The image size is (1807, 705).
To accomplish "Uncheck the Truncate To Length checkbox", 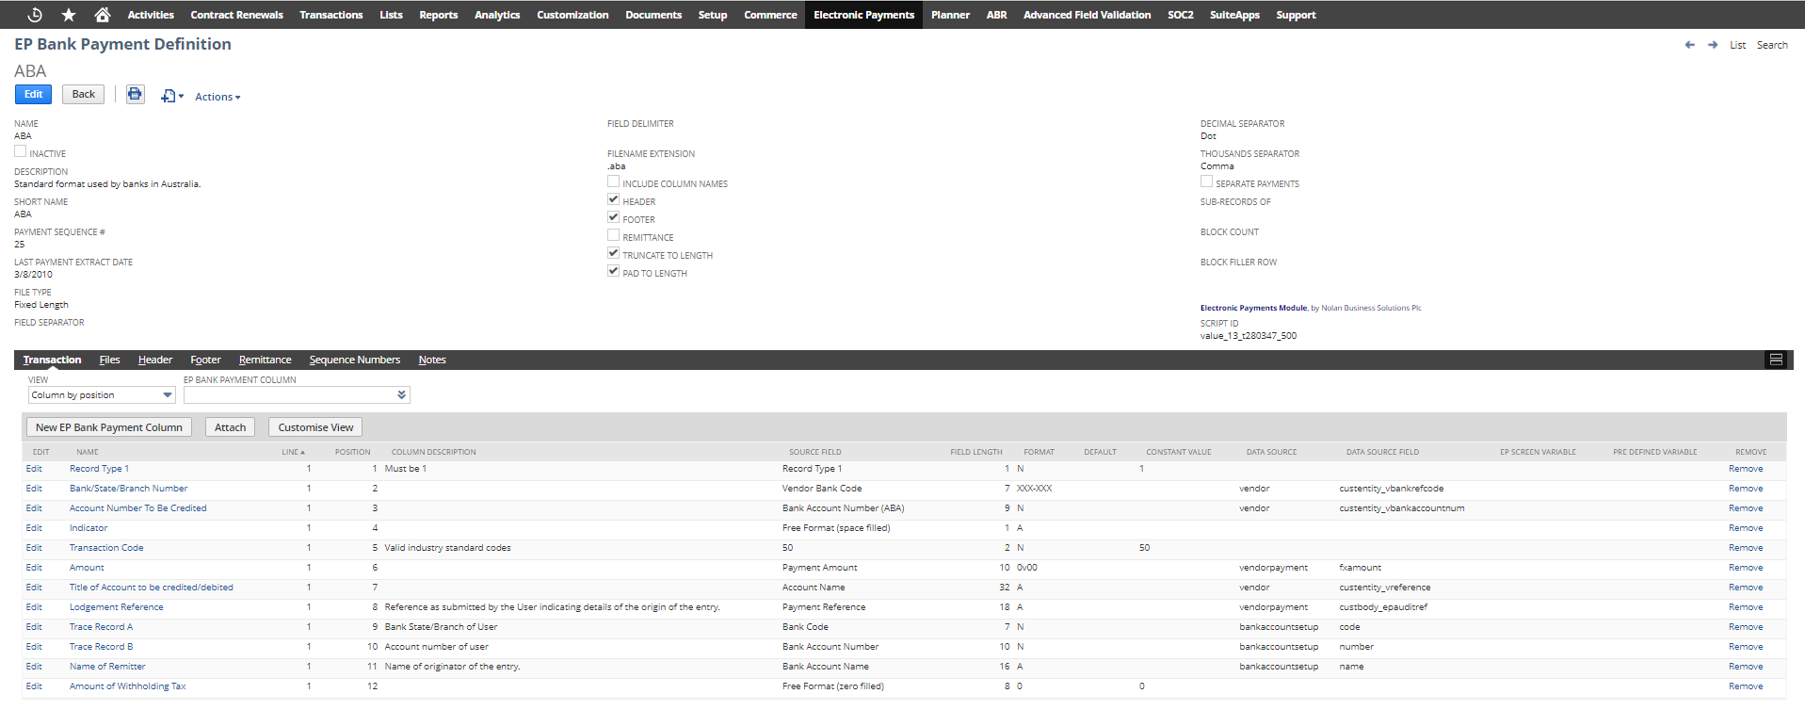I will click(613, 254).
